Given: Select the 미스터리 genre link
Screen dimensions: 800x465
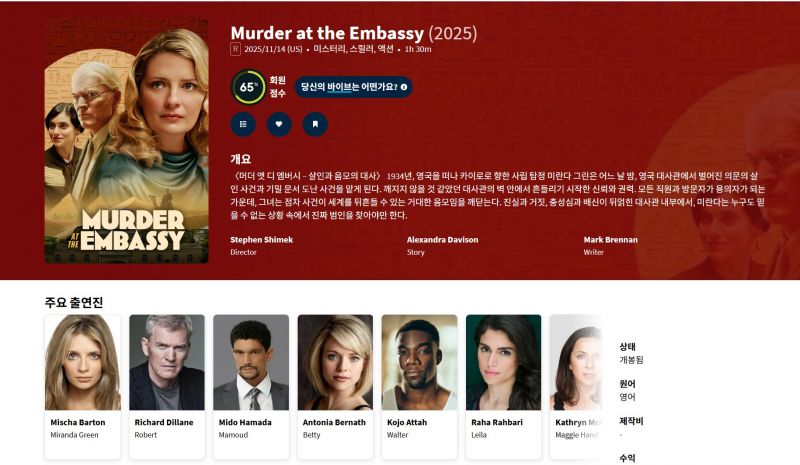Looking at the screenshot, I should point(329,49).
